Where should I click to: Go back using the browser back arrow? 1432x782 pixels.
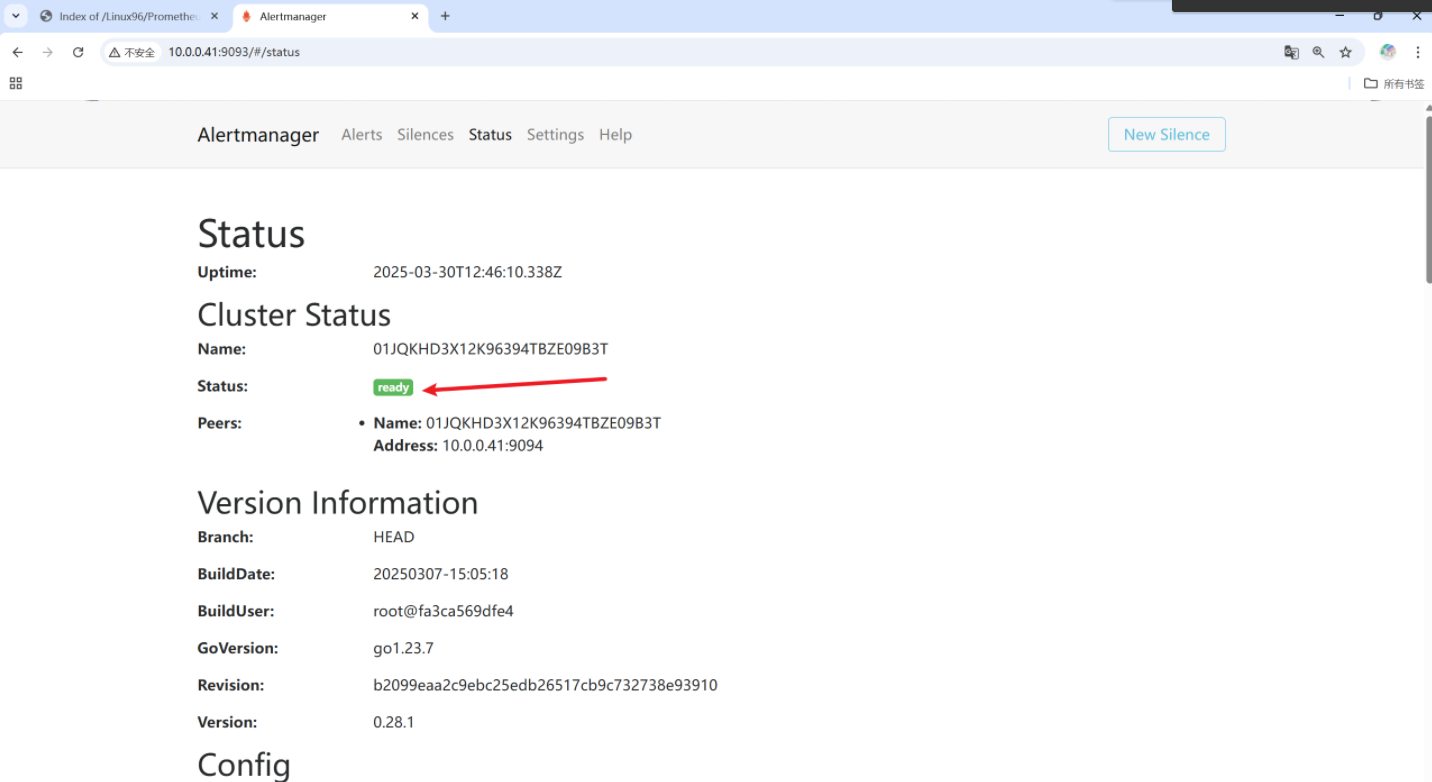point(17,52)
